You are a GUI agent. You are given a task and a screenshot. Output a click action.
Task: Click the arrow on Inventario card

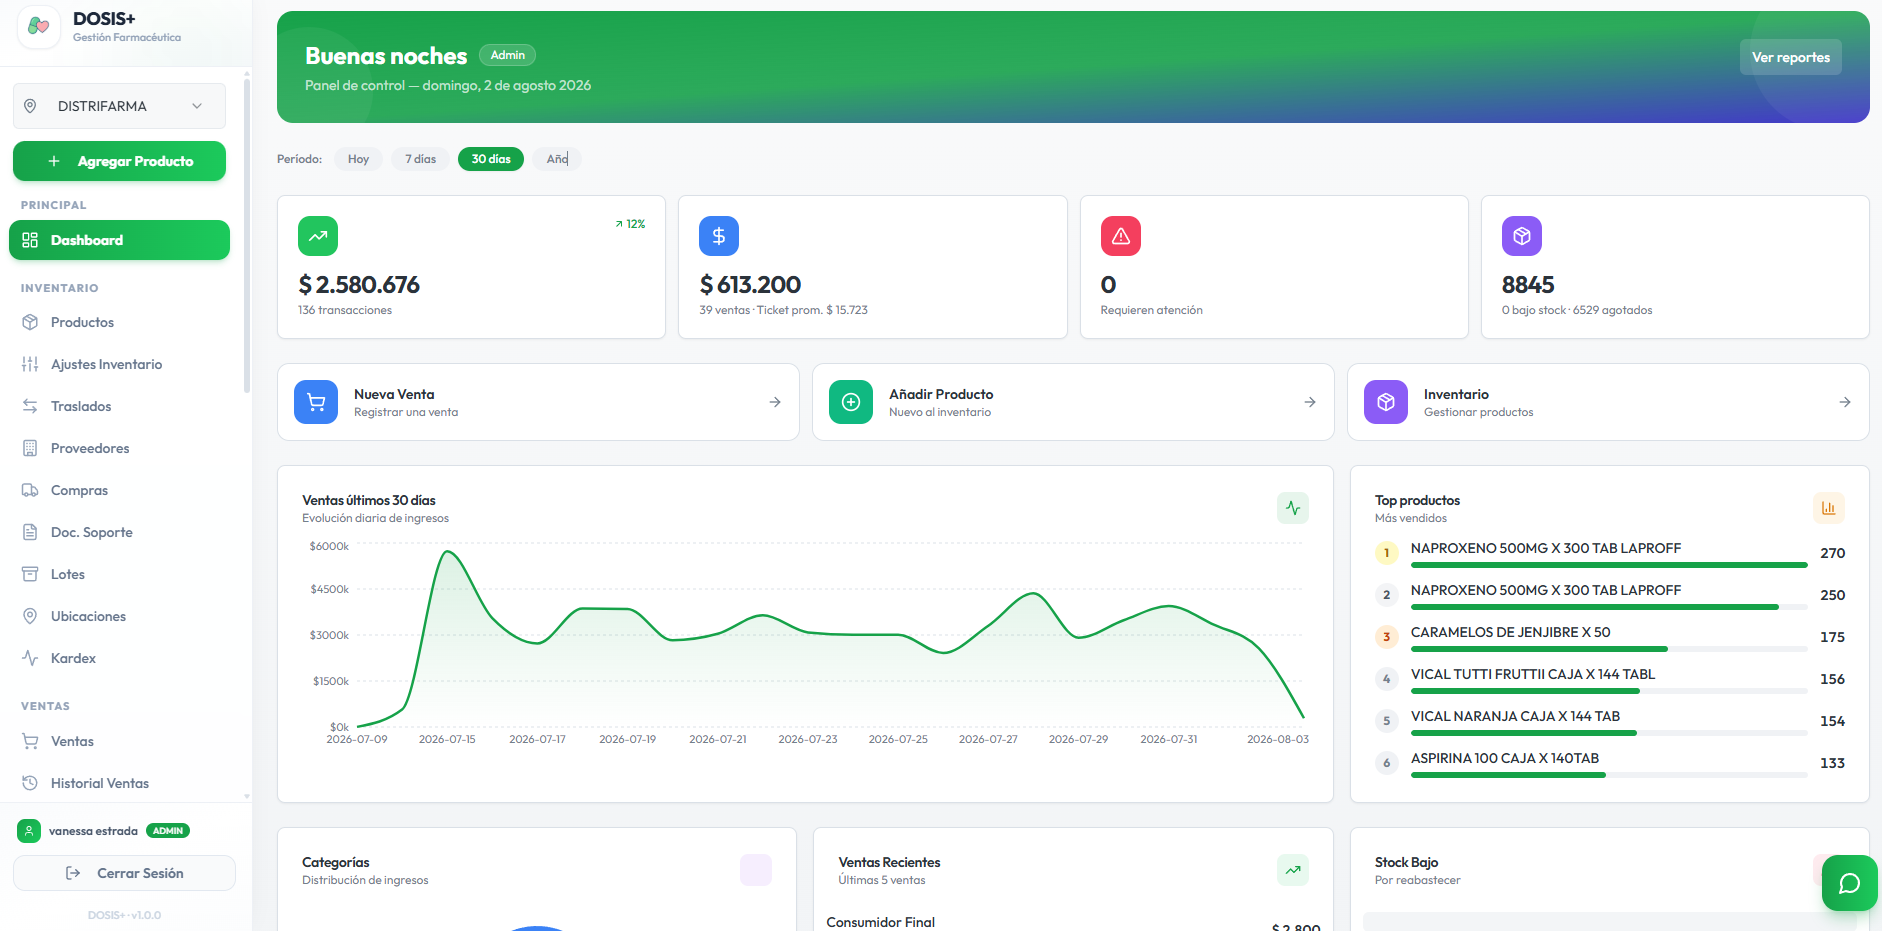click(x=1845, y=402)
